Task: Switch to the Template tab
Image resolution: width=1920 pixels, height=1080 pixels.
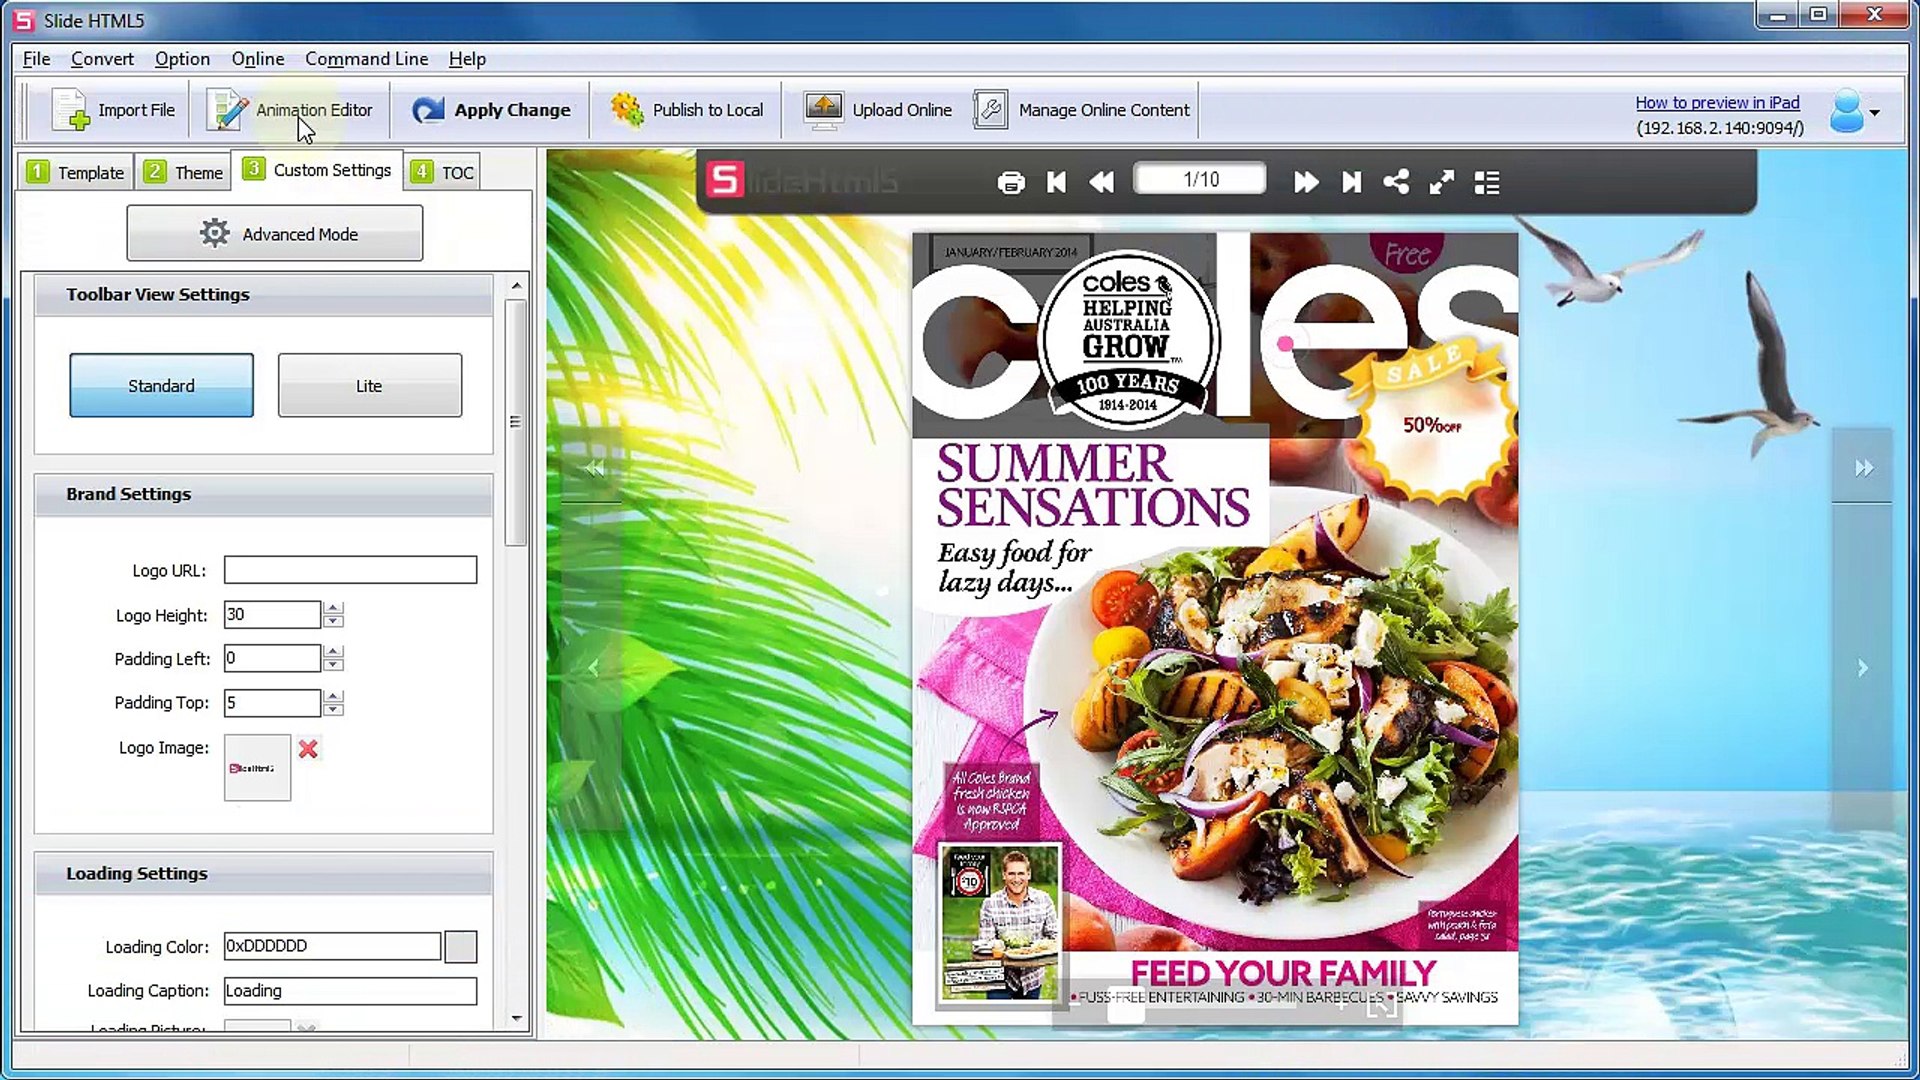Action: pyautogui.click(x=76, y=172)
